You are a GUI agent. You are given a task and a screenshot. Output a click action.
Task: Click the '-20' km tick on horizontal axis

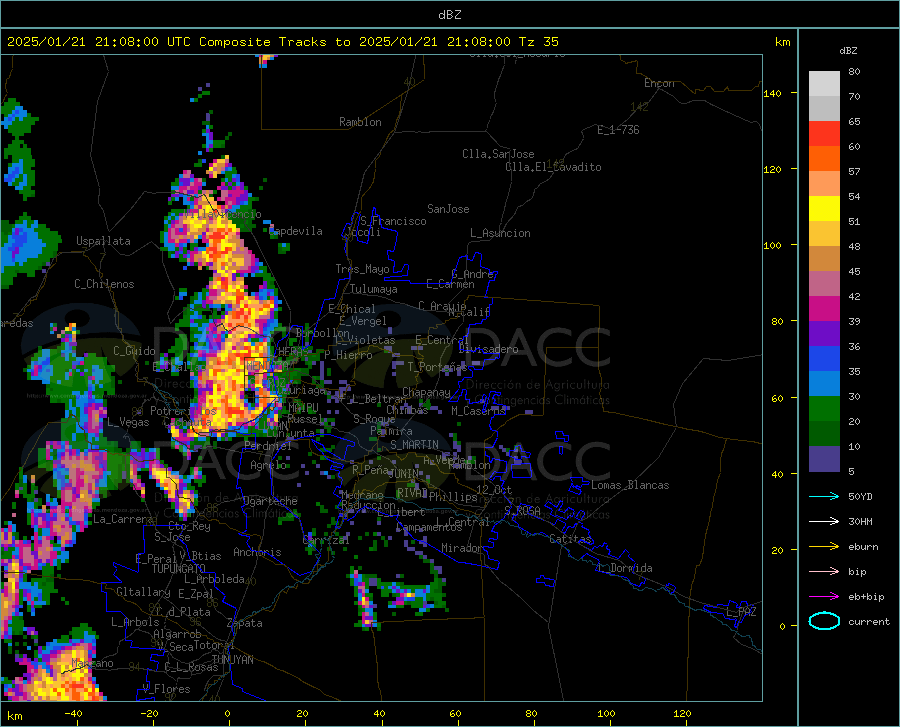[x=149, y=714]
